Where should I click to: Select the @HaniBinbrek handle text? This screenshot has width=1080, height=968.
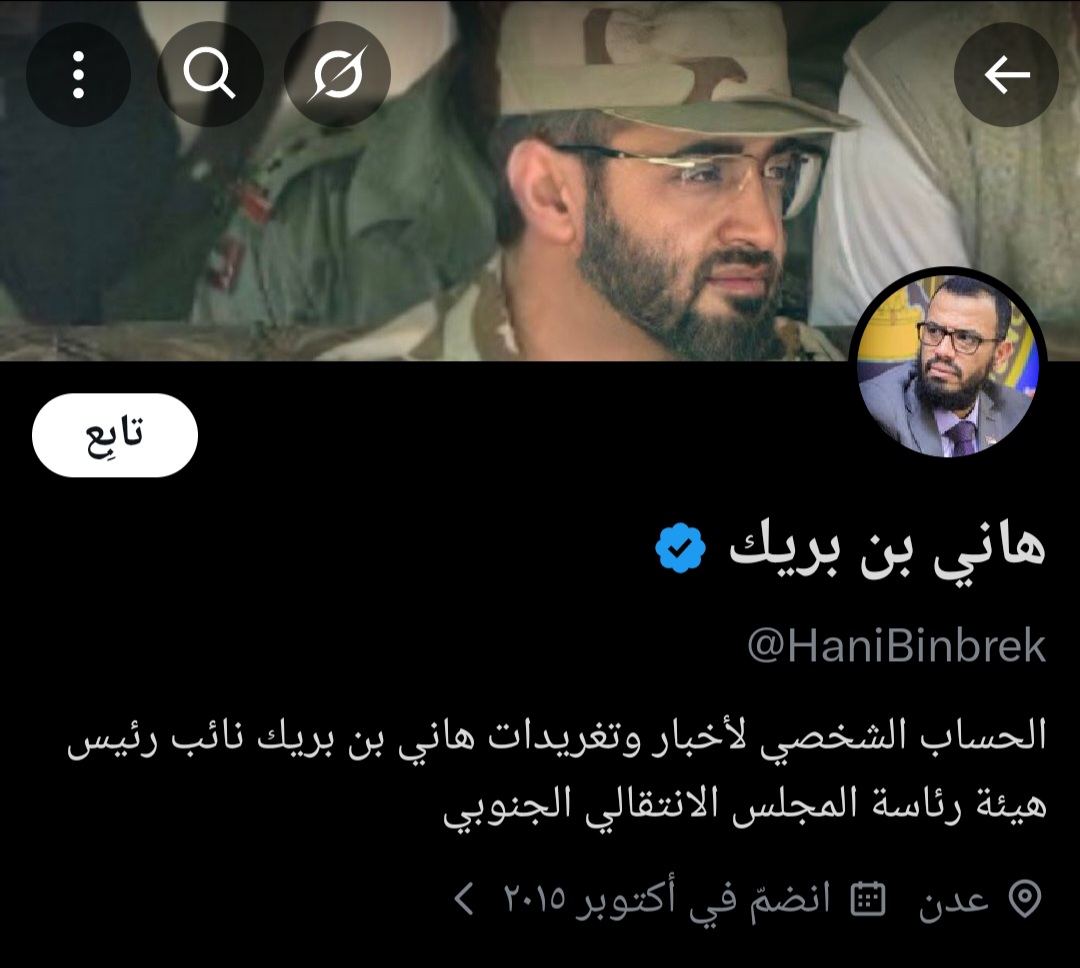[897, 646]
